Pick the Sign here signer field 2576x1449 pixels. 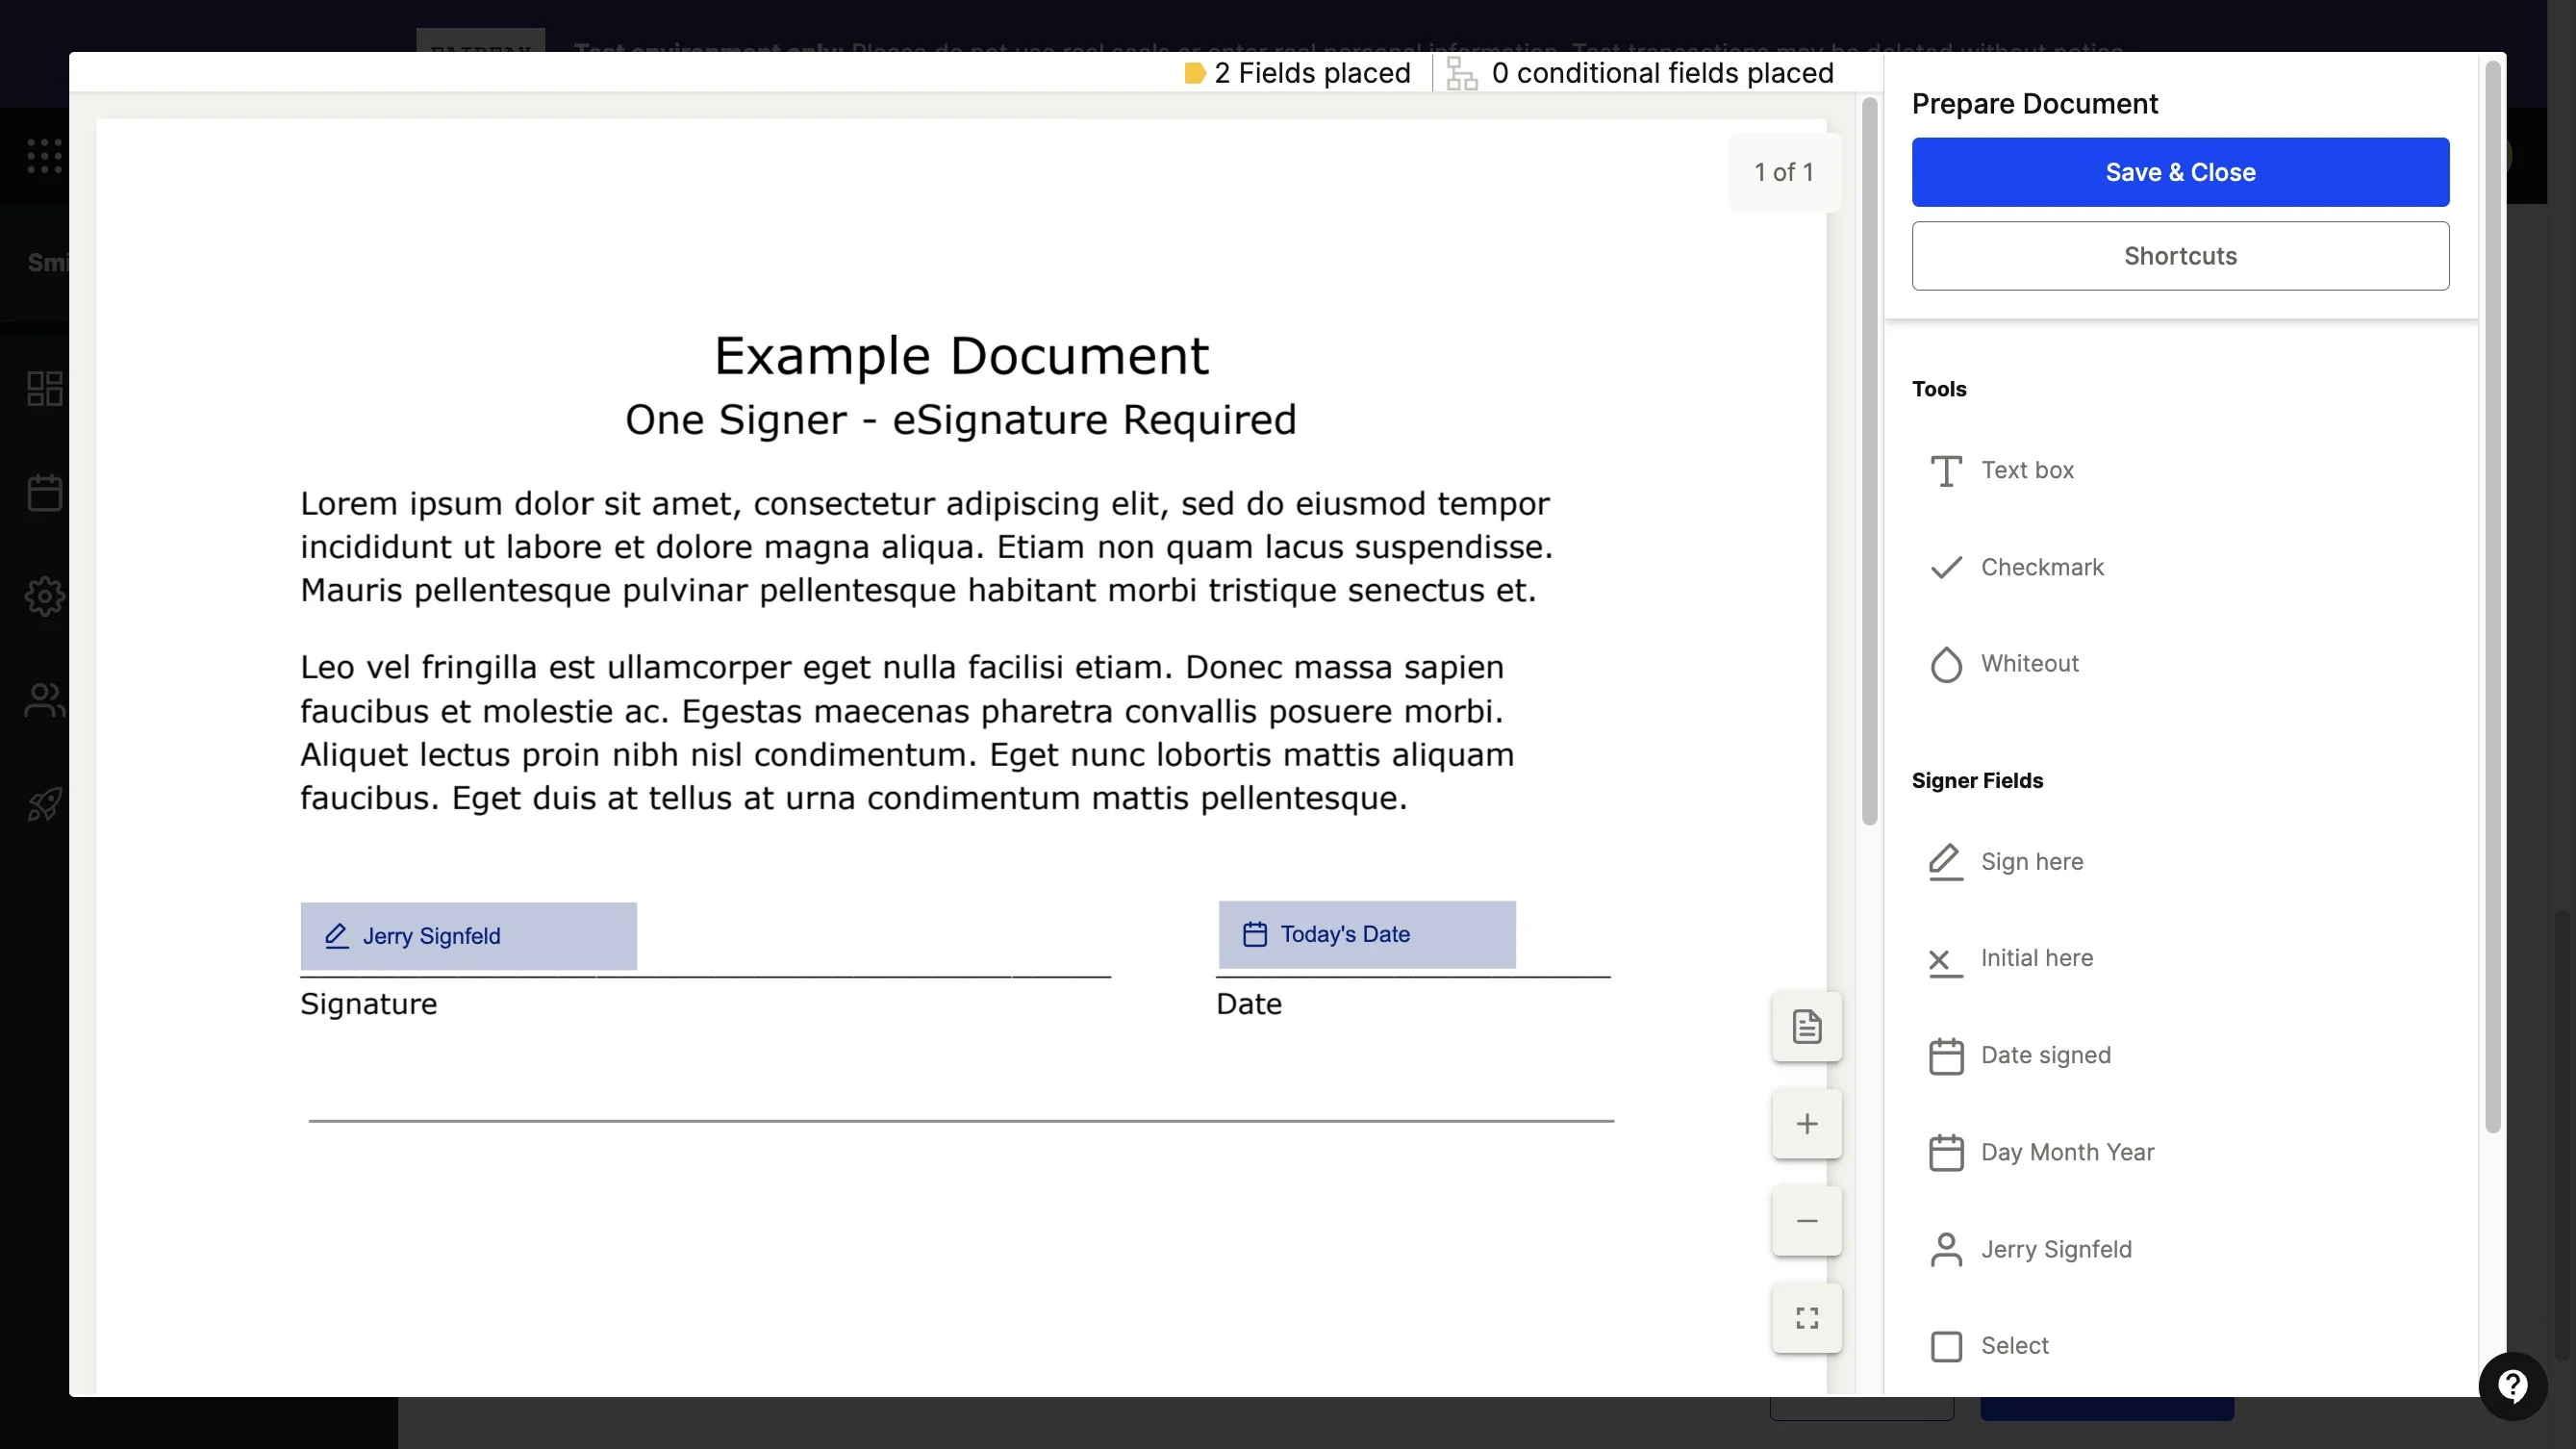[x=2006, y=861]
